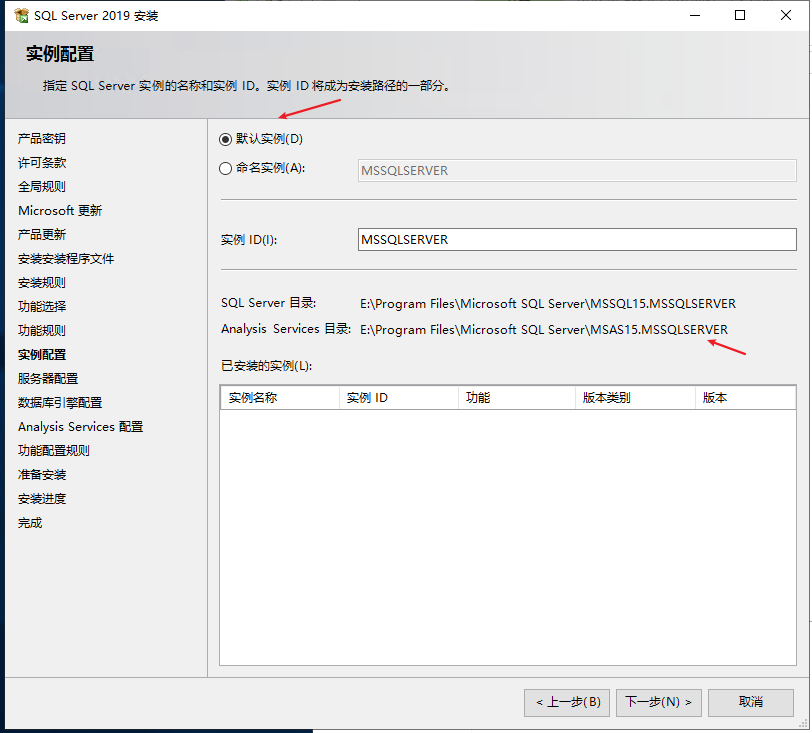
Task: Select the 默认实例(D) radio button
Action: [x=225, y=139]
